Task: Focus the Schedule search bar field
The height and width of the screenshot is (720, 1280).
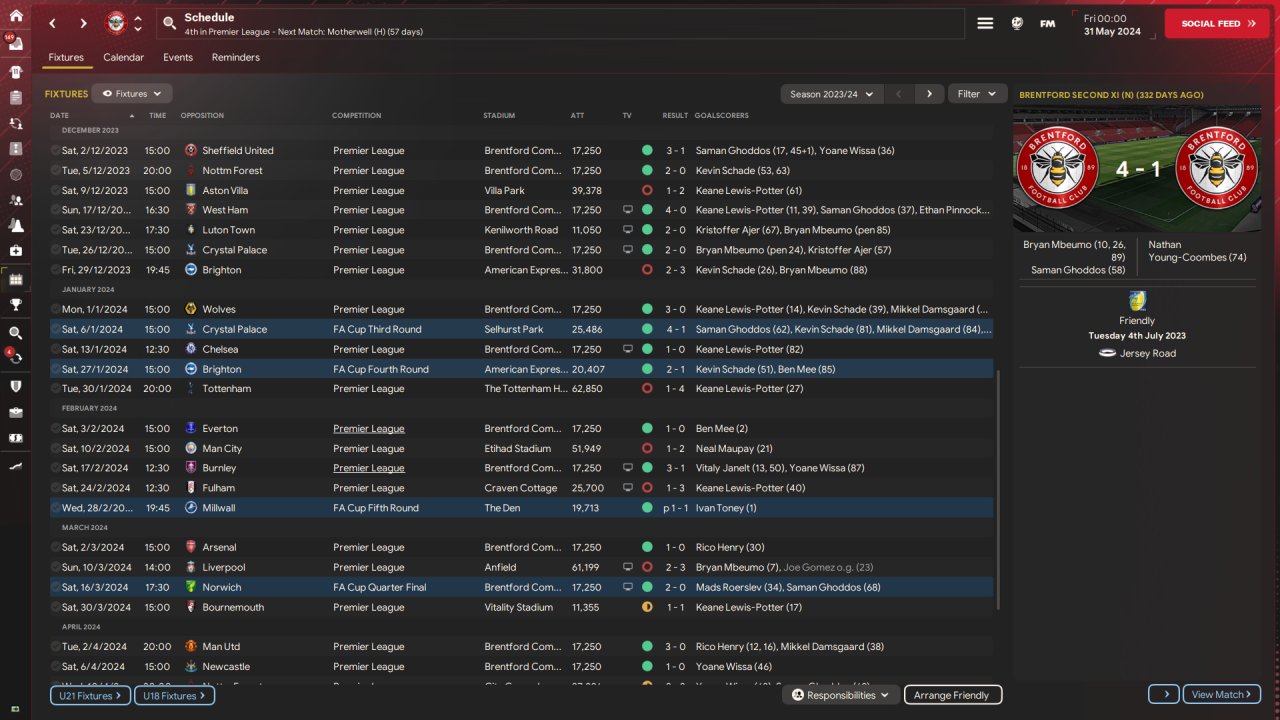Action: (x=560, y=23)
